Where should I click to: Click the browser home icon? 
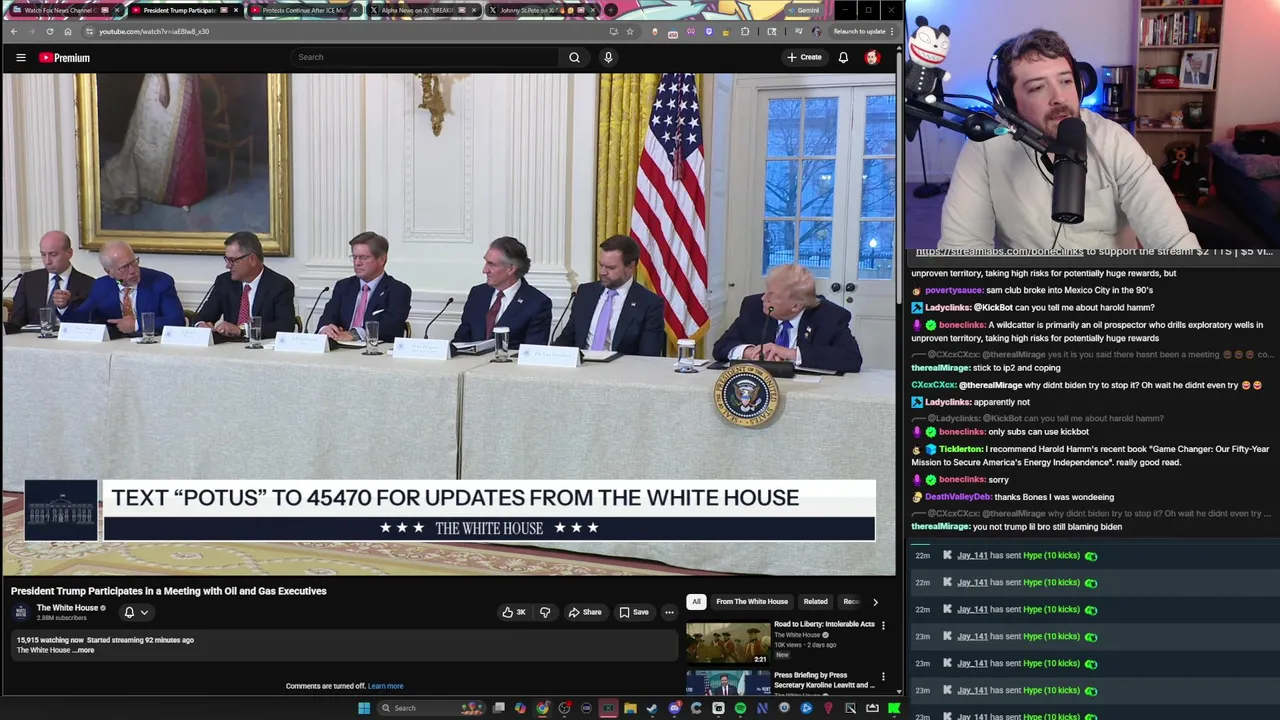(68, 31)
